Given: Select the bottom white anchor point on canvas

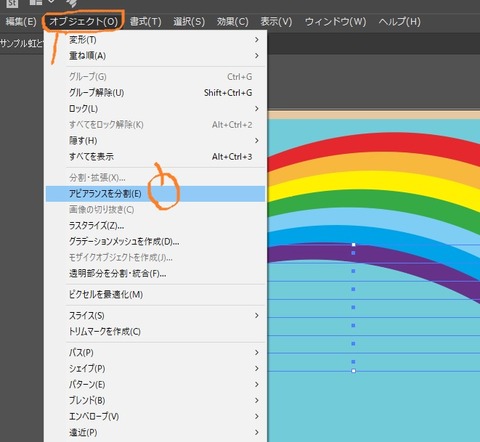Looking at the screenshot, I should [354, 371].
